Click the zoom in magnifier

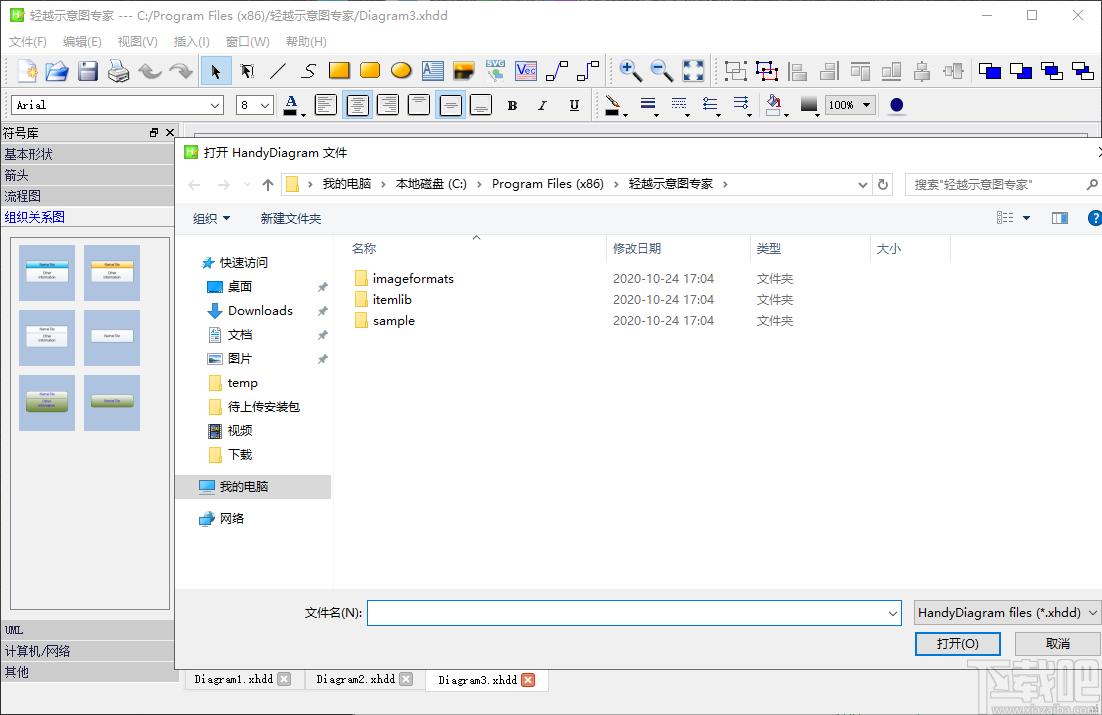point(630,70)
